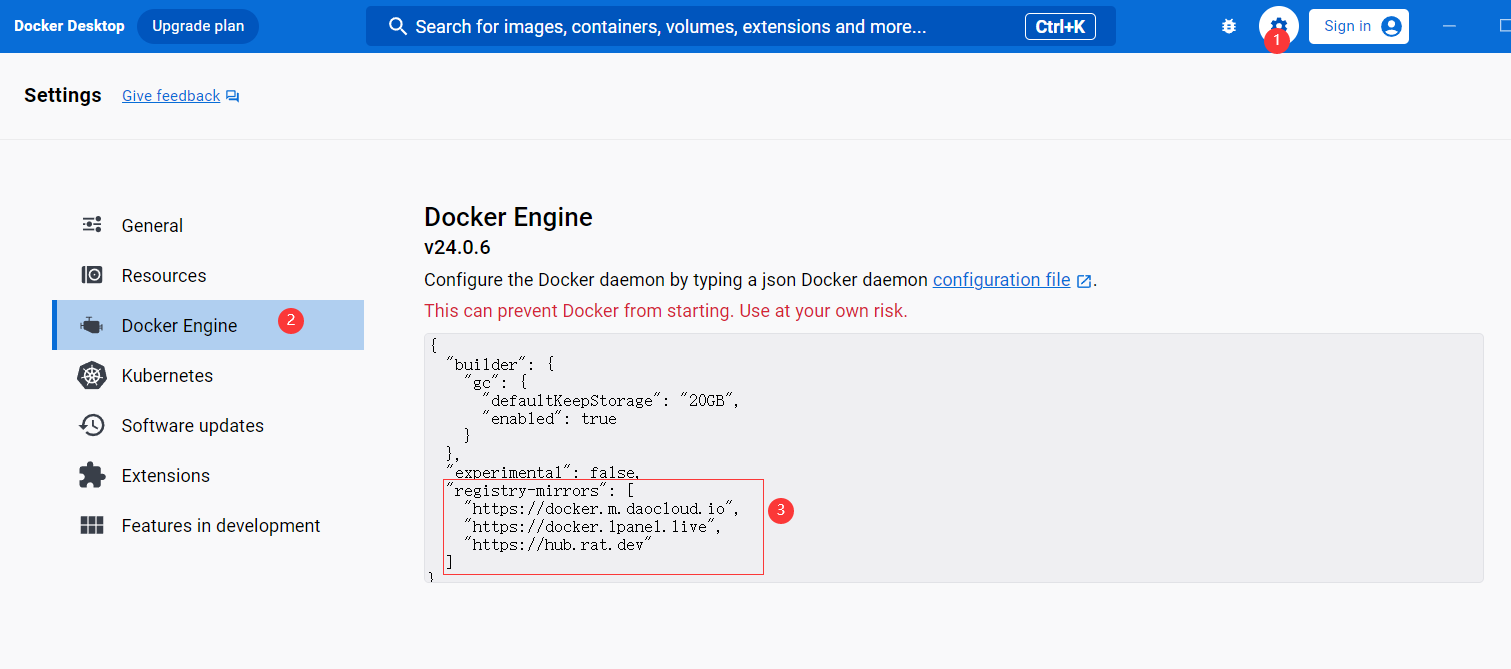
Task: Open the Kubernetes settings section
Action: point(208,375)
